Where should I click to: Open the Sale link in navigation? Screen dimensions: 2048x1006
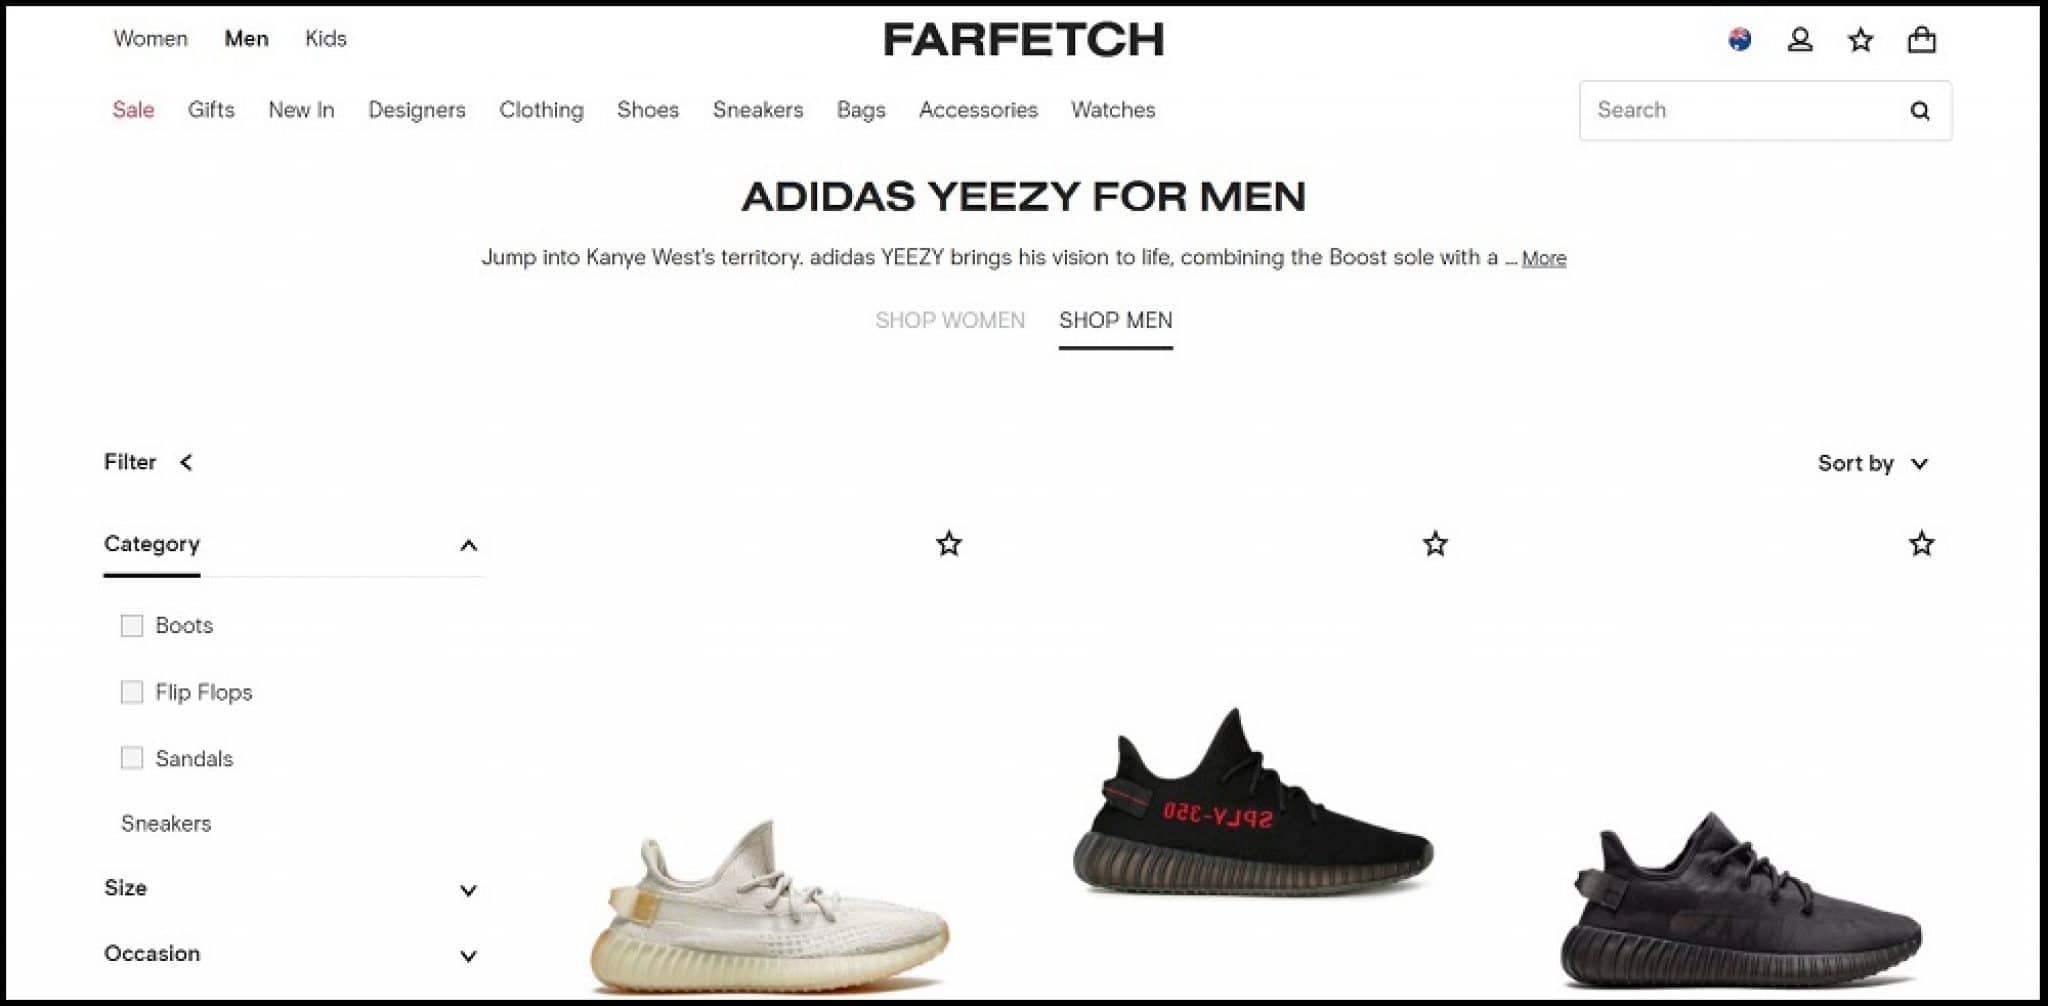click(133, 110)
